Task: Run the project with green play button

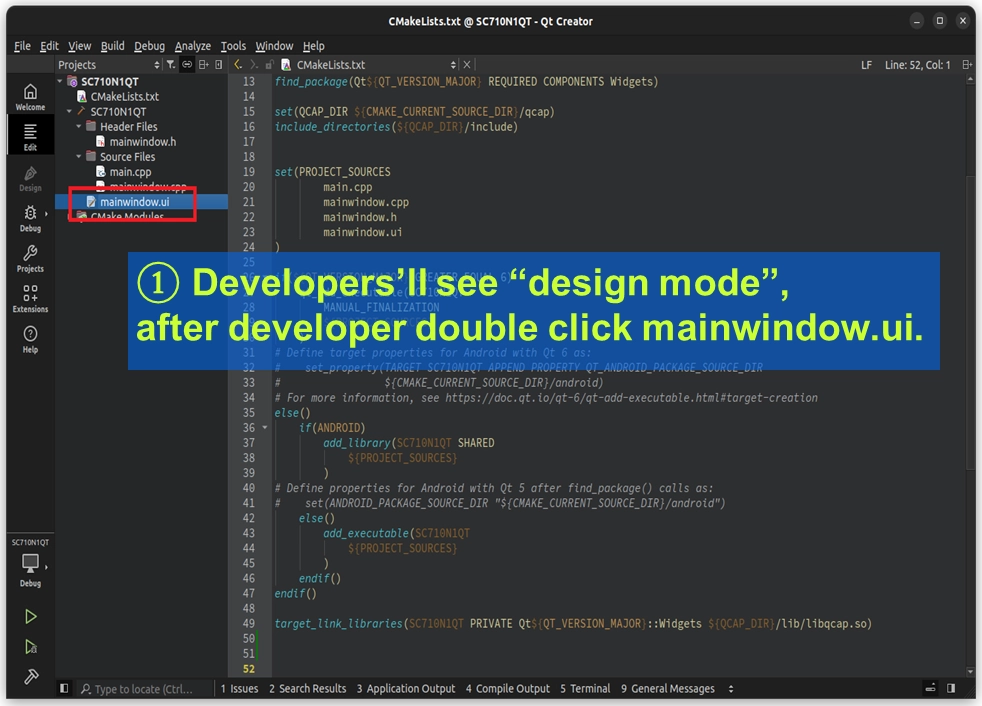Action: [x=31, y=617]
